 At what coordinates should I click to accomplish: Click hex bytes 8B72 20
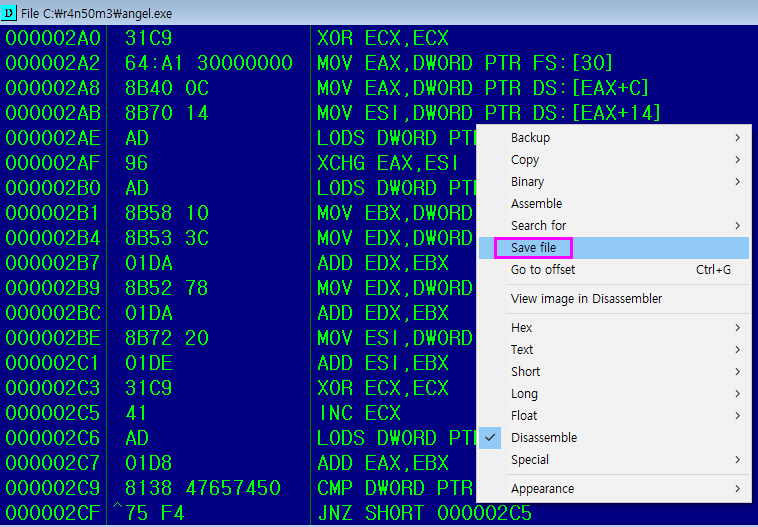[167, 338]
